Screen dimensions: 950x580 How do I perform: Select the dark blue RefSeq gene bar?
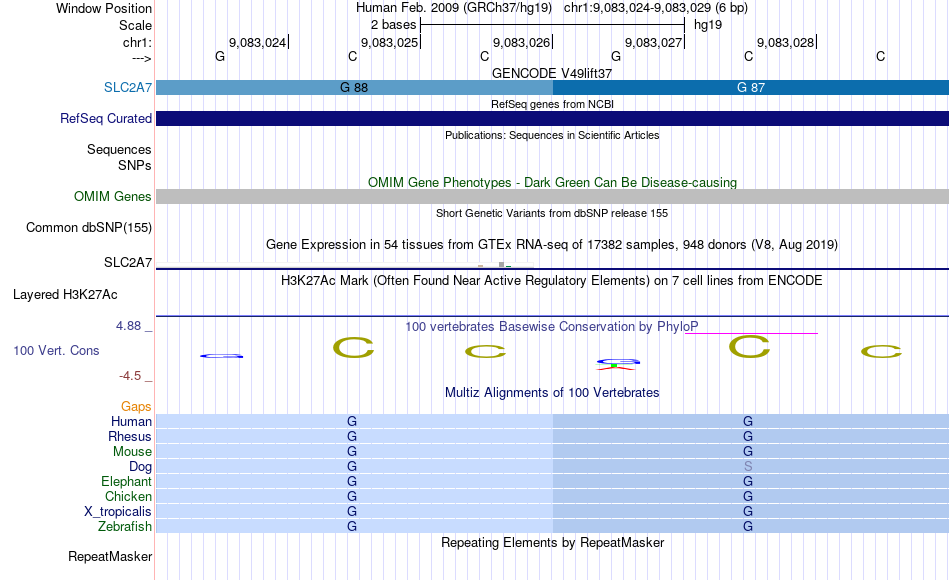(x=553, y=118)
